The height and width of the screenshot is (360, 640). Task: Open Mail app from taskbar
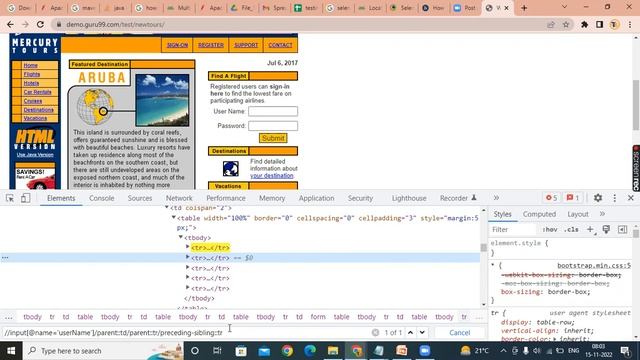pyautogui.click(x=264, y=351)
